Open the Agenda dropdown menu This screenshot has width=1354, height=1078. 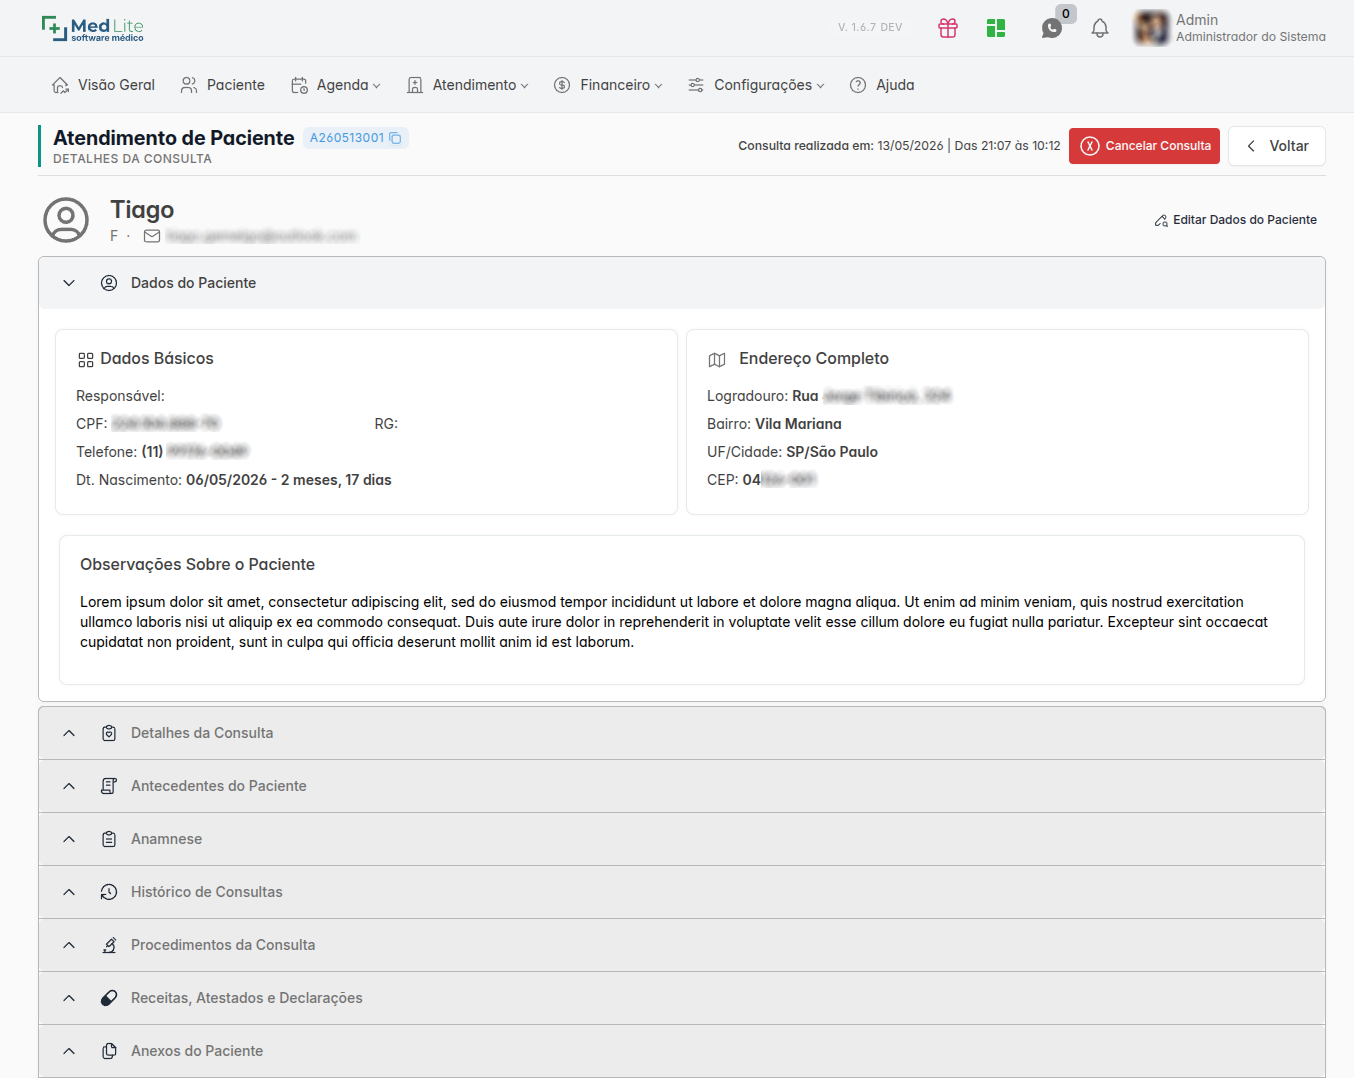[x=336, y=85]
